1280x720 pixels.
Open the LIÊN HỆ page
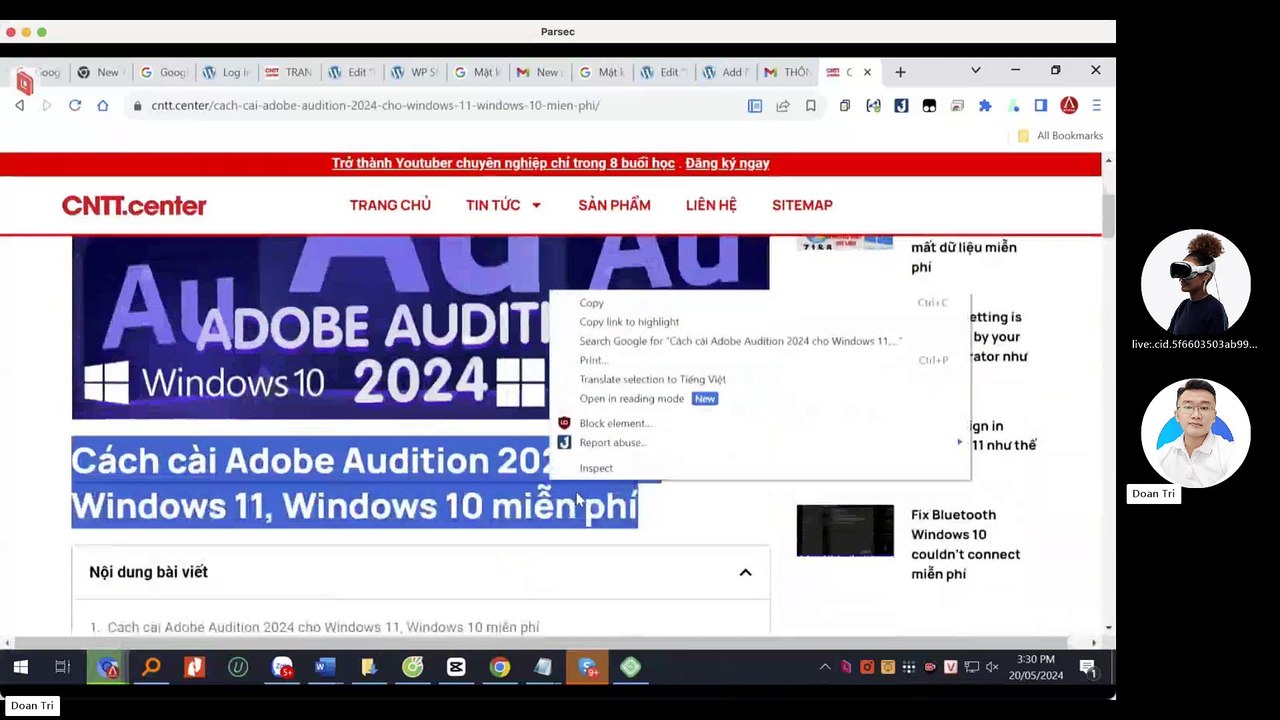pyautogui.click(x=711, y=205)
